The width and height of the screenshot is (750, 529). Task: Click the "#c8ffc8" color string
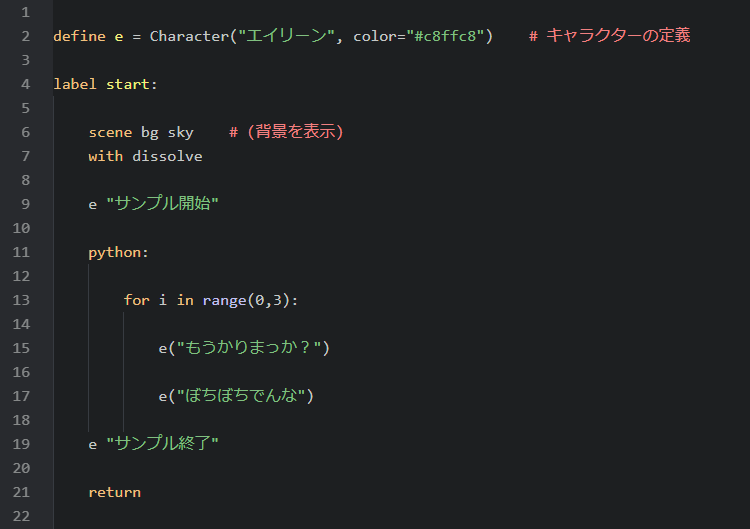point(445,36)
